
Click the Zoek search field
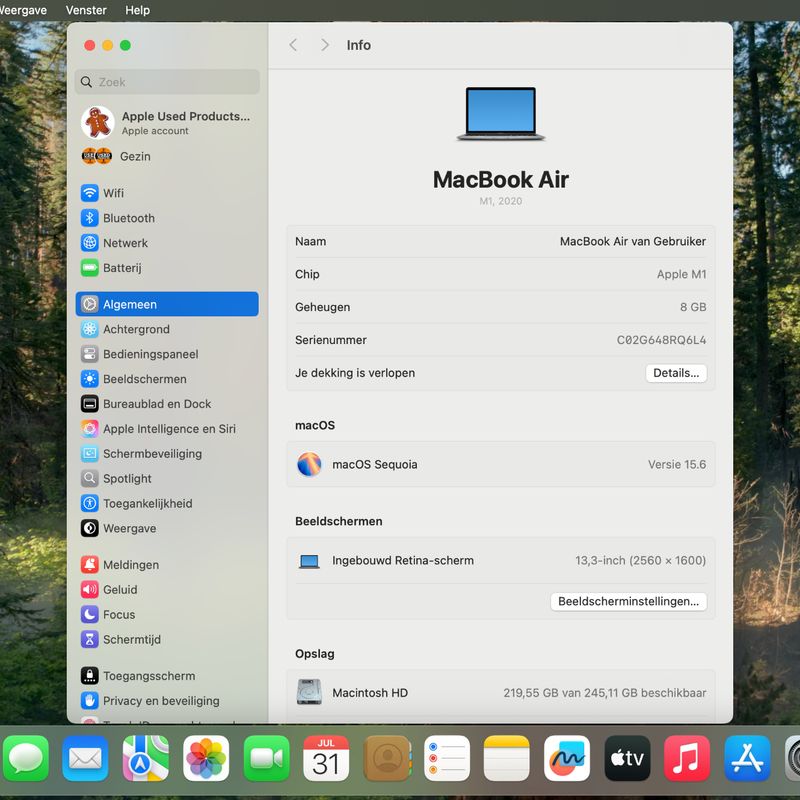click(x=167, y=82)
